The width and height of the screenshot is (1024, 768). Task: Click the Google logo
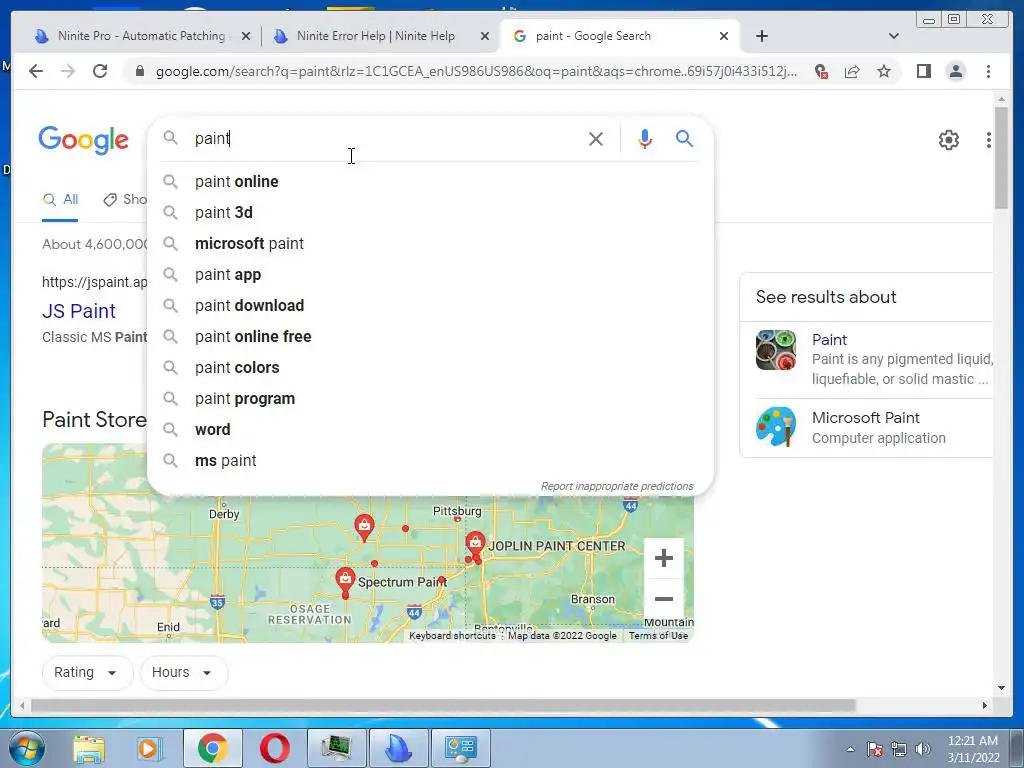pos(84,140)
